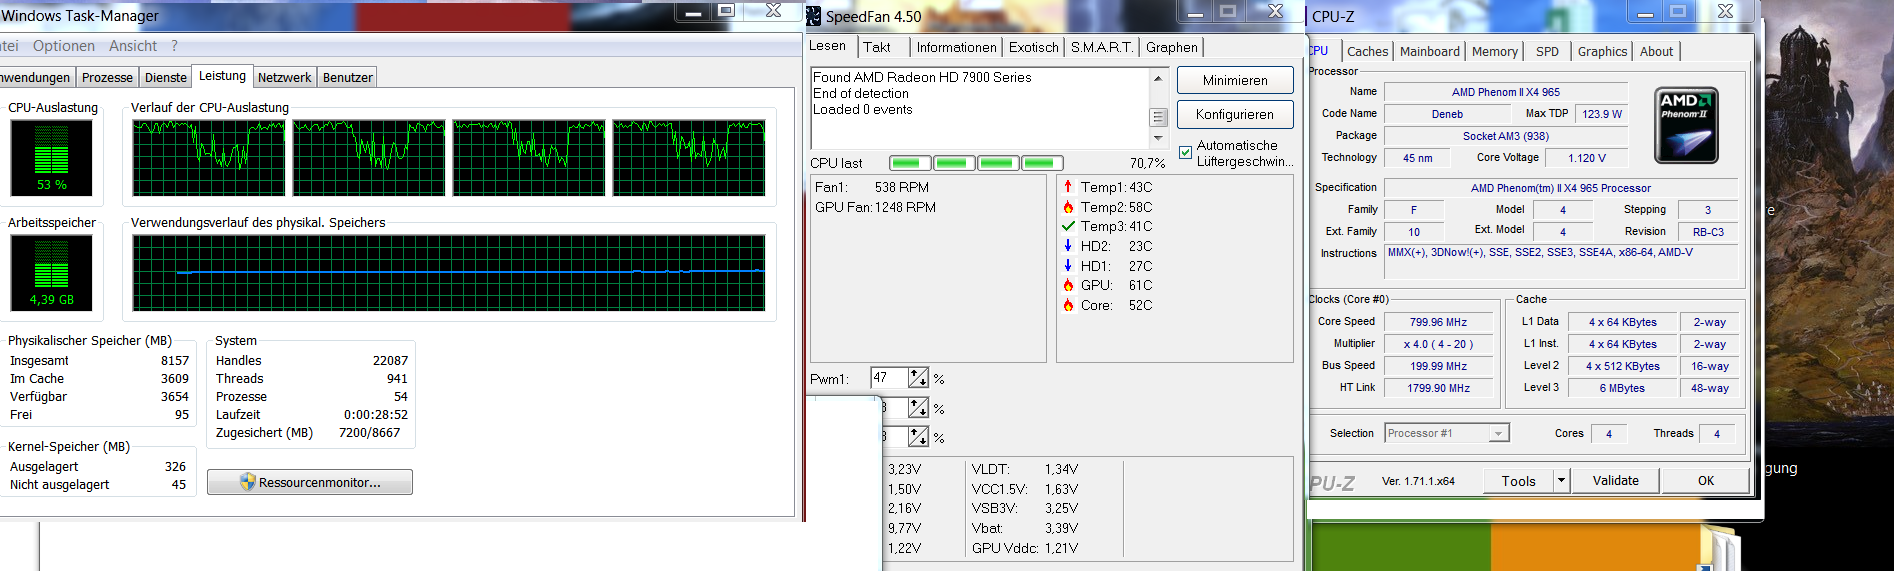1894x571 pixels.
Task: Toggle Automatische Lüftergeschwindigkeit checkbox
Action: (x=1185, y=153)
